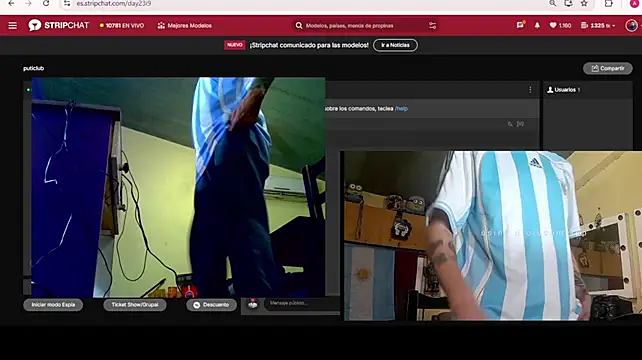Open the 10781 EN VIVO live list
Screen dimensions: 642x360
(122, 25)
